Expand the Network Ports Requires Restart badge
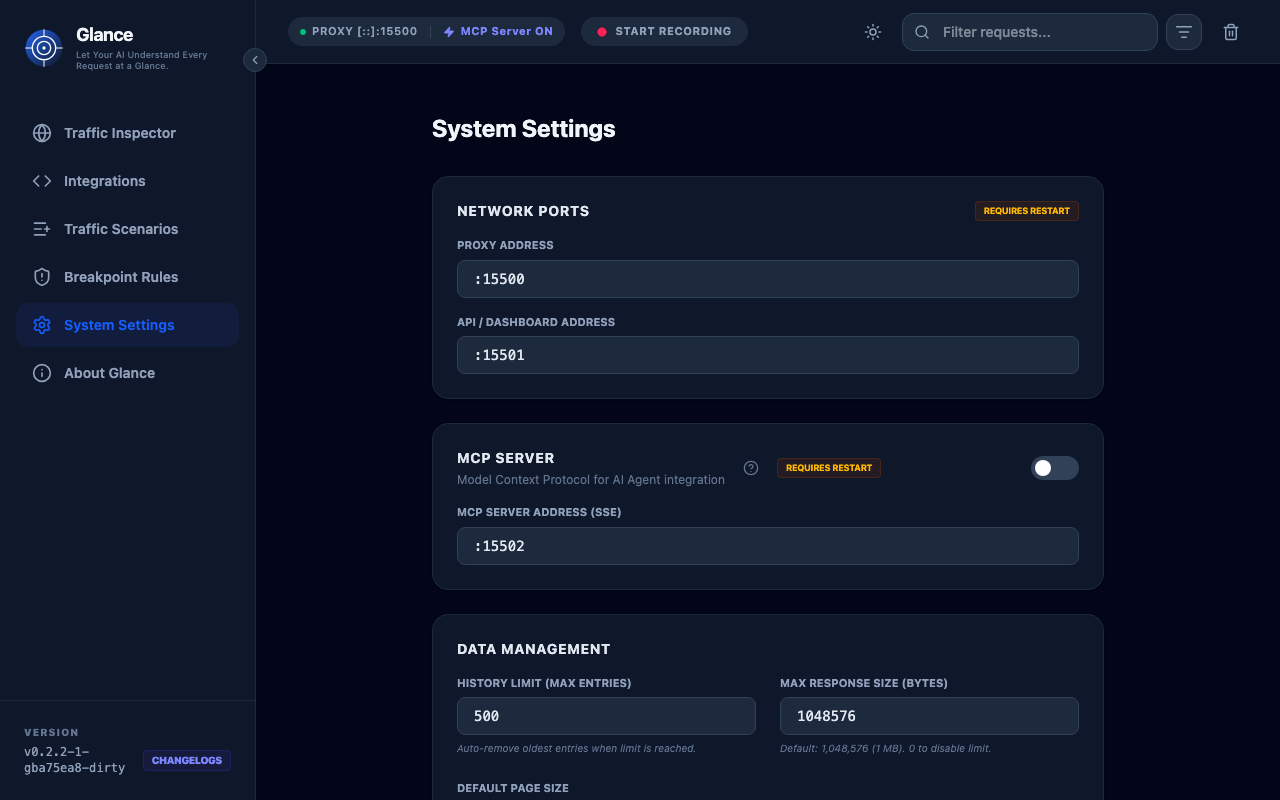This screenshot has width=1280, height=800. click(x=1026, y=210)
